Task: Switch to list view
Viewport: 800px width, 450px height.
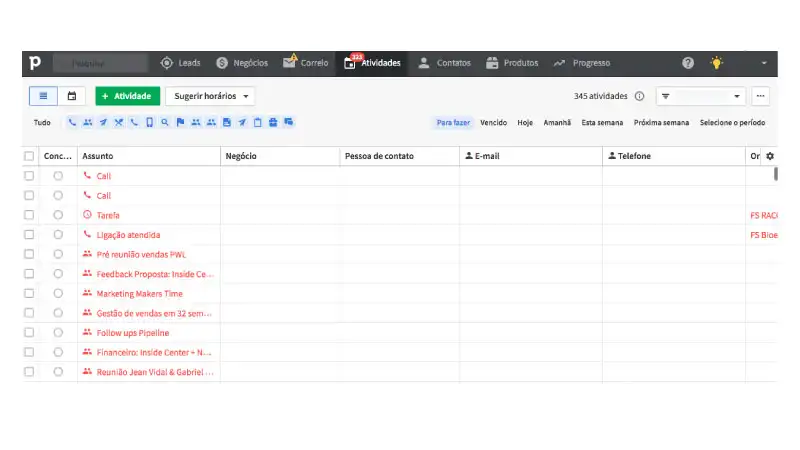Action: tap(44, 96)
